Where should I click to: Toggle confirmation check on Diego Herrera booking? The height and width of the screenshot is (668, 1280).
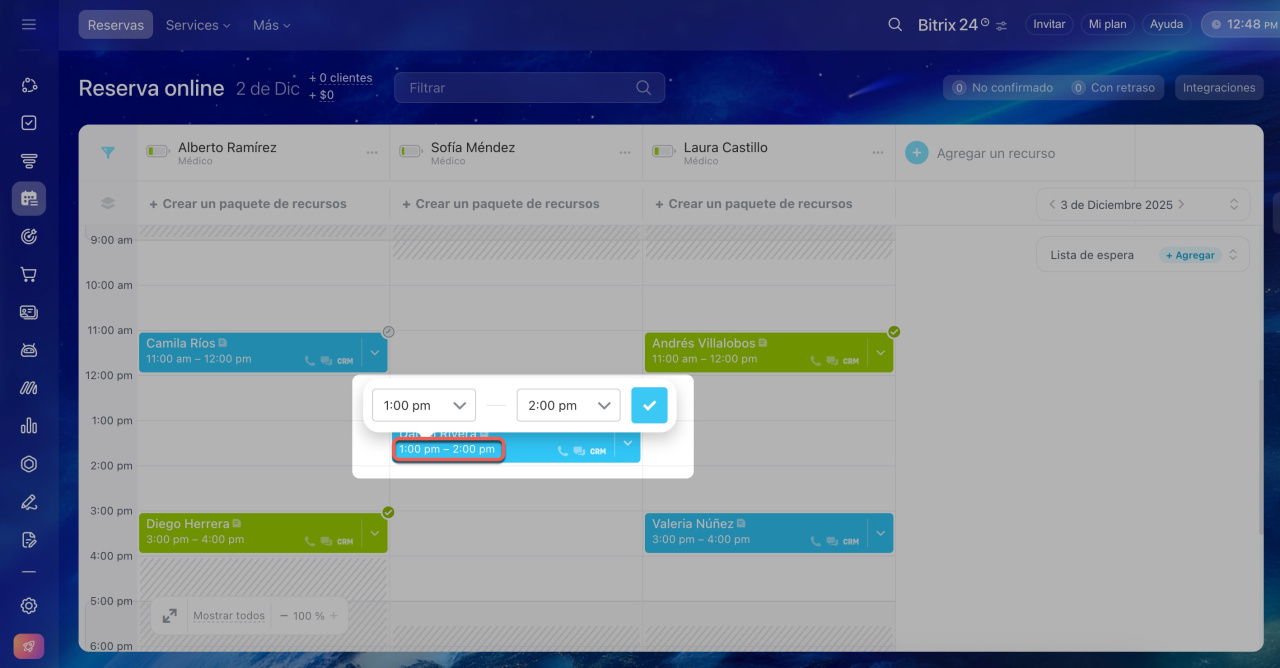click(388, 512)
